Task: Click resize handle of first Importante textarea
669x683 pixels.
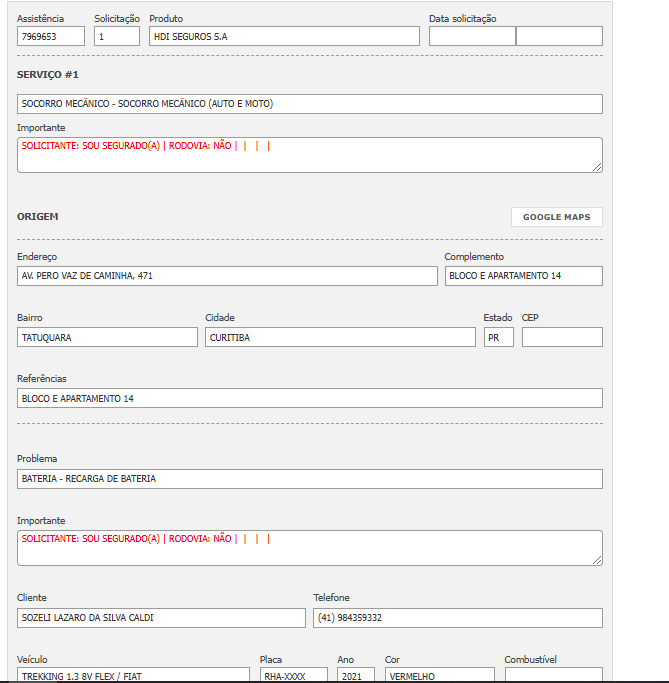Action: coord(598,167)
